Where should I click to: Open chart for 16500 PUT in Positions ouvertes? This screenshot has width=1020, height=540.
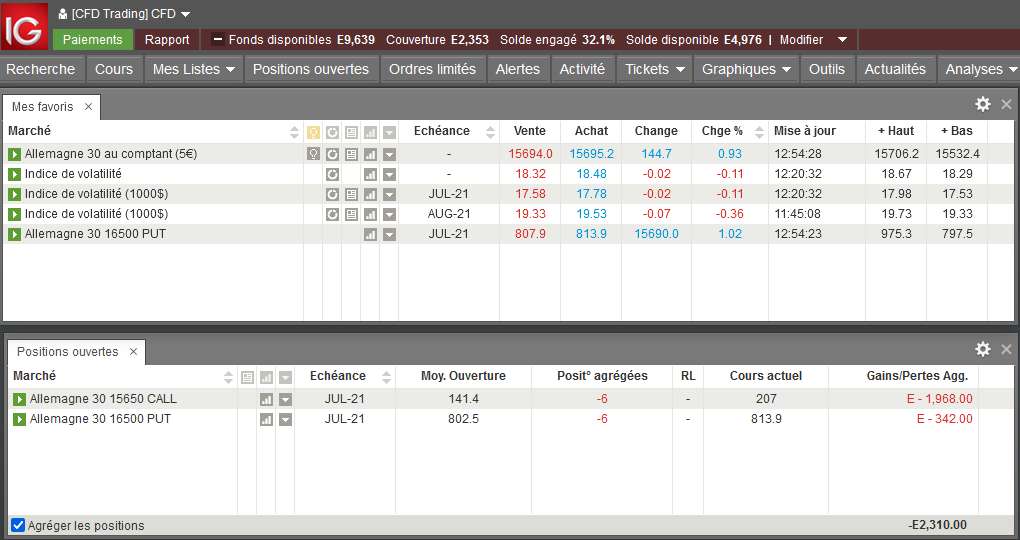click(x=266, y=420)
